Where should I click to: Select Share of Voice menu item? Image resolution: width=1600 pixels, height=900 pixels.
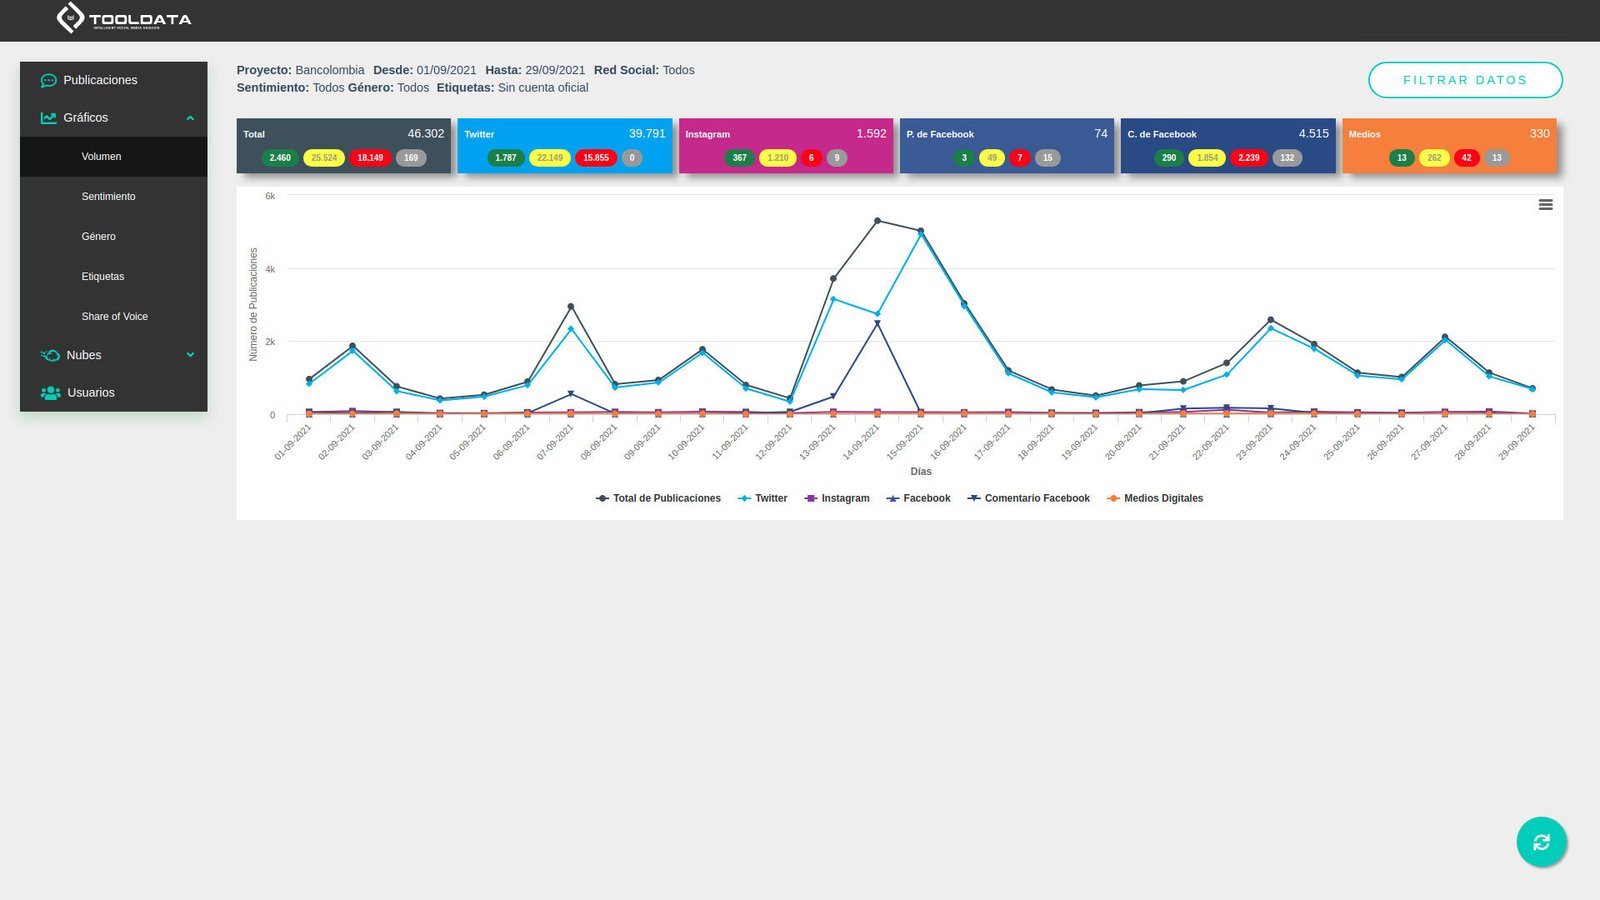(114, 317)
